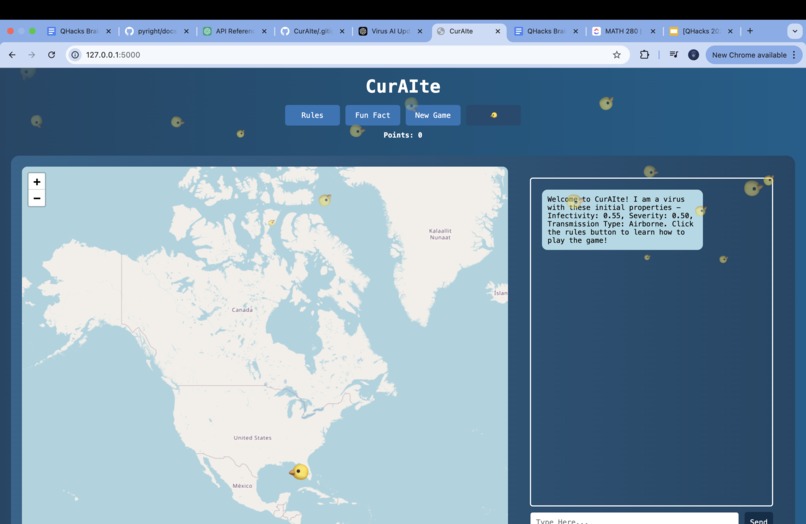Bookmark this page with the star
The width and height of the screenshot is (806, 524).
tap(616, 55)
